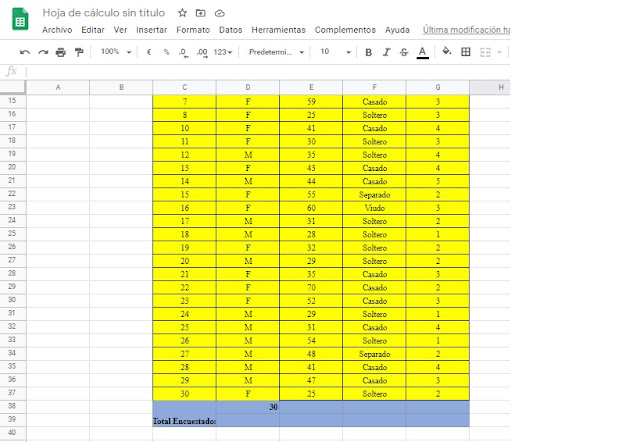640x442 pixels.
Task: Select column H header
Action: (x=490, y=87)
